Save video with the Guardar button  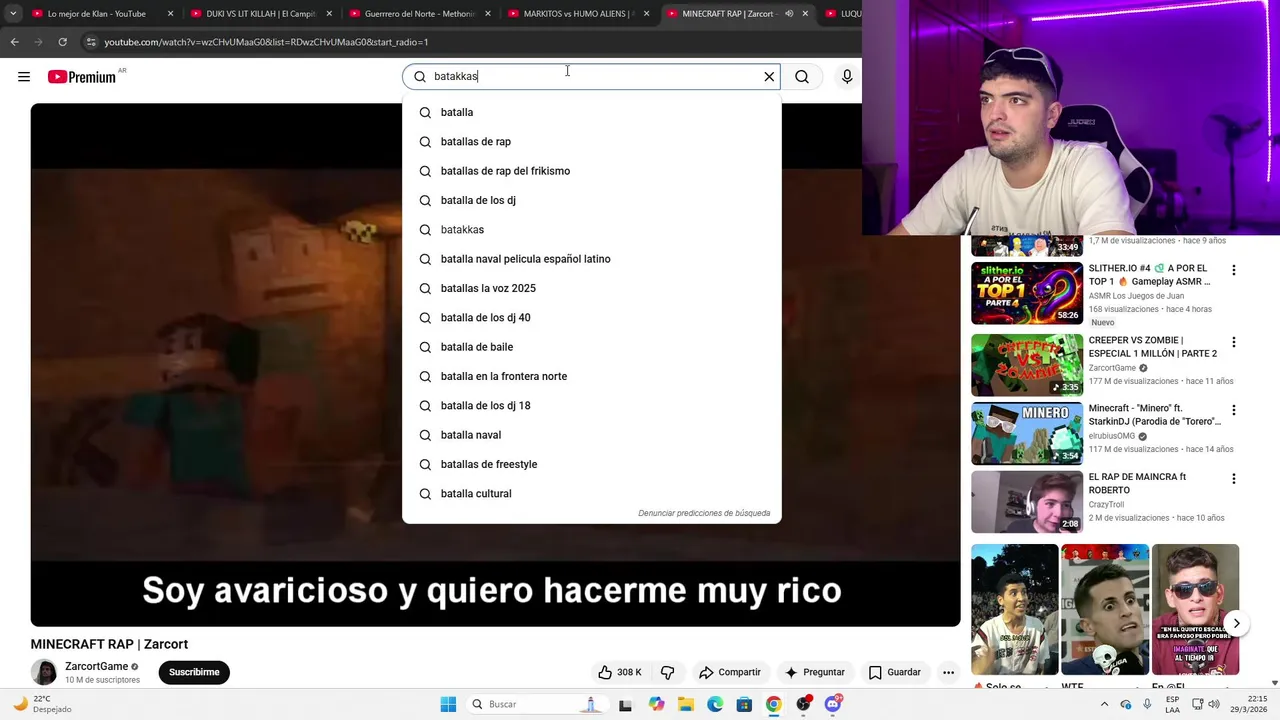894,672
